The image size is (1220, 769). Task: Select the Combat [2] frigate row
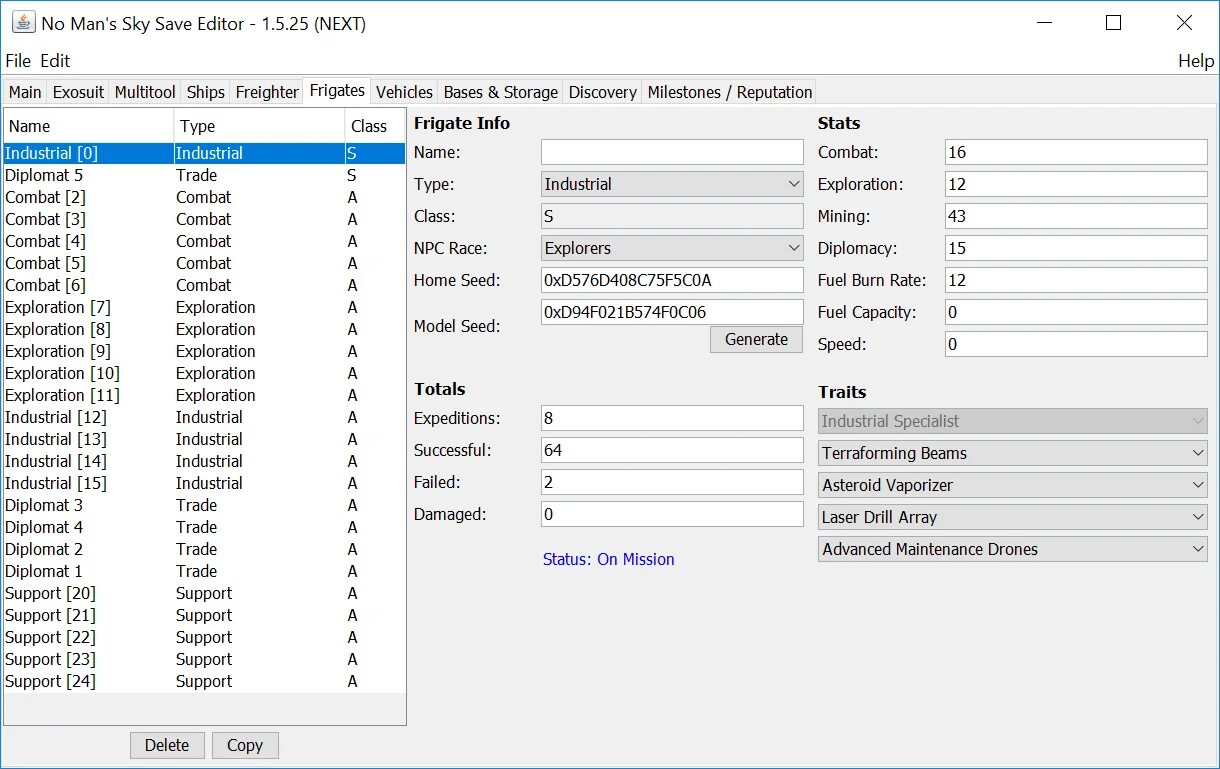point(204,197)
